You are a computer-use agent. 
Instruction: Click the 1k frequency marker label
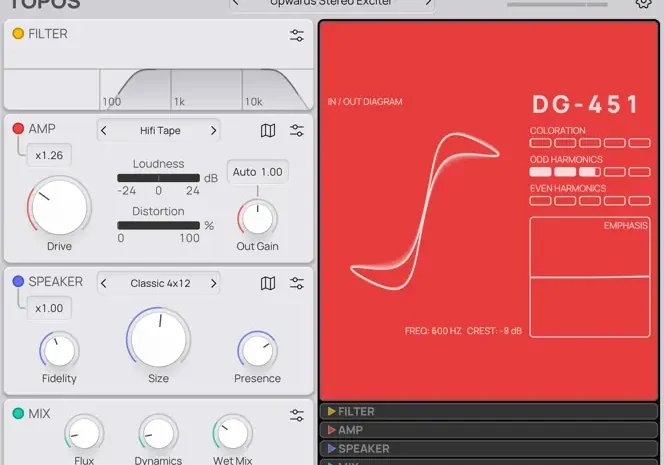coord(180,102)
